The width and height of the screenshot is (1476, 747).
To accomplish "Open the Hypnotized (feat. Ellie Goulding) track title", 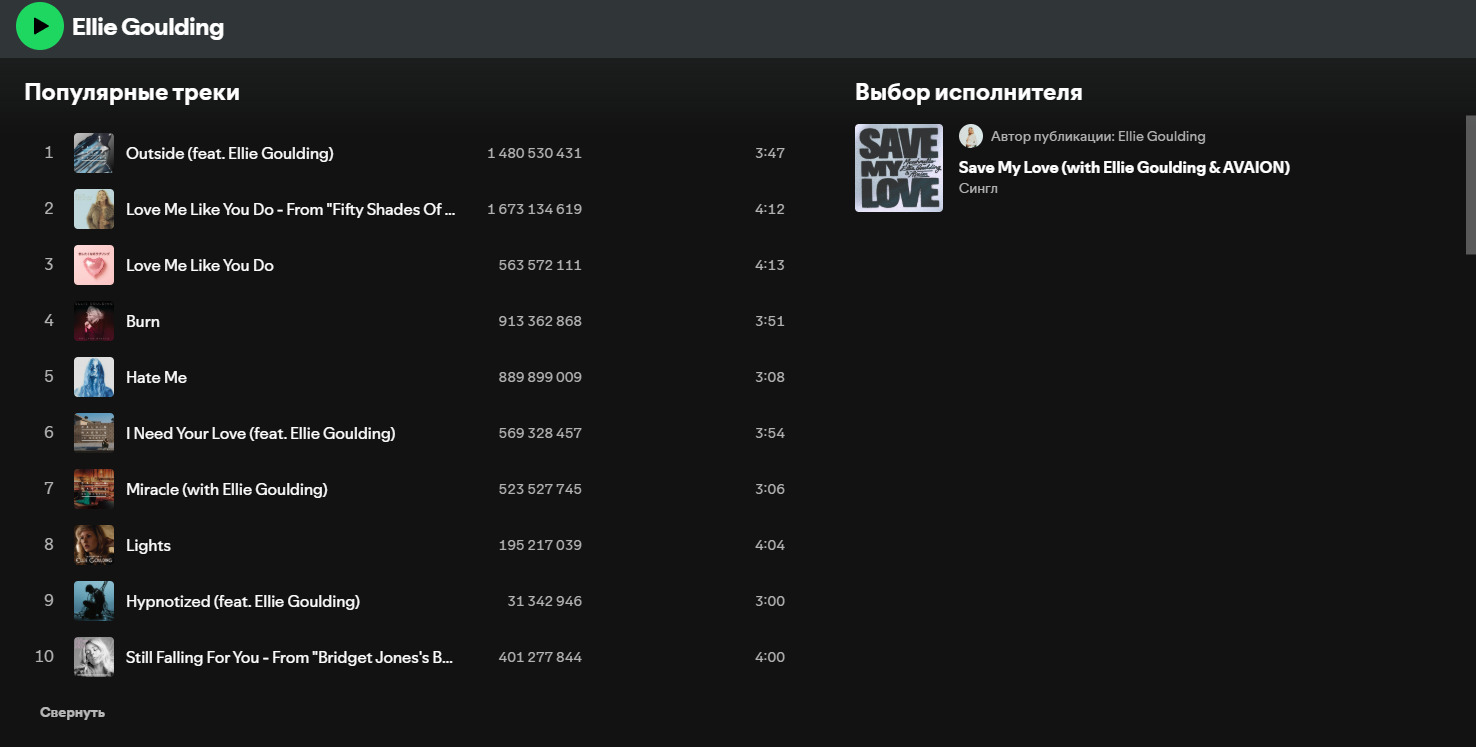I will coord(242,601).
